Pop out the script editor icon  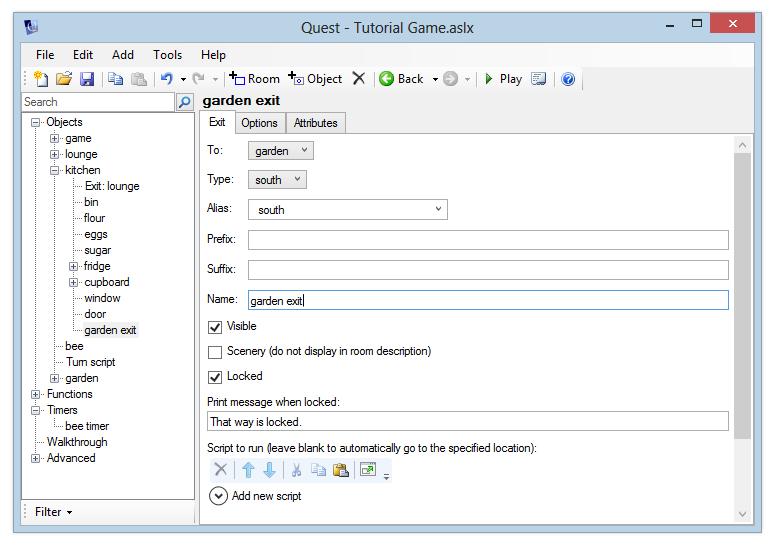point(368,469)
